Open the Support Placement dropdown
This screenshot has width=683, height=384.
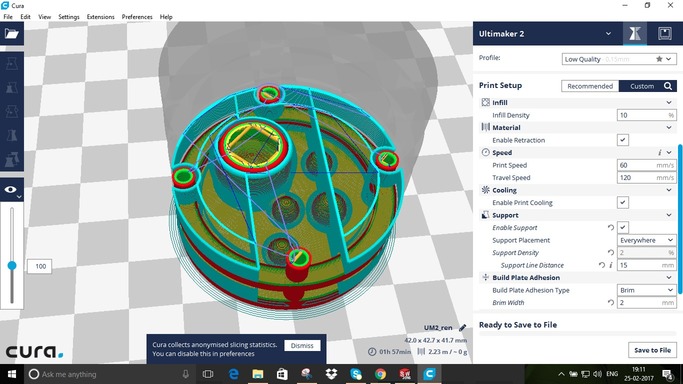click(646, 240)
